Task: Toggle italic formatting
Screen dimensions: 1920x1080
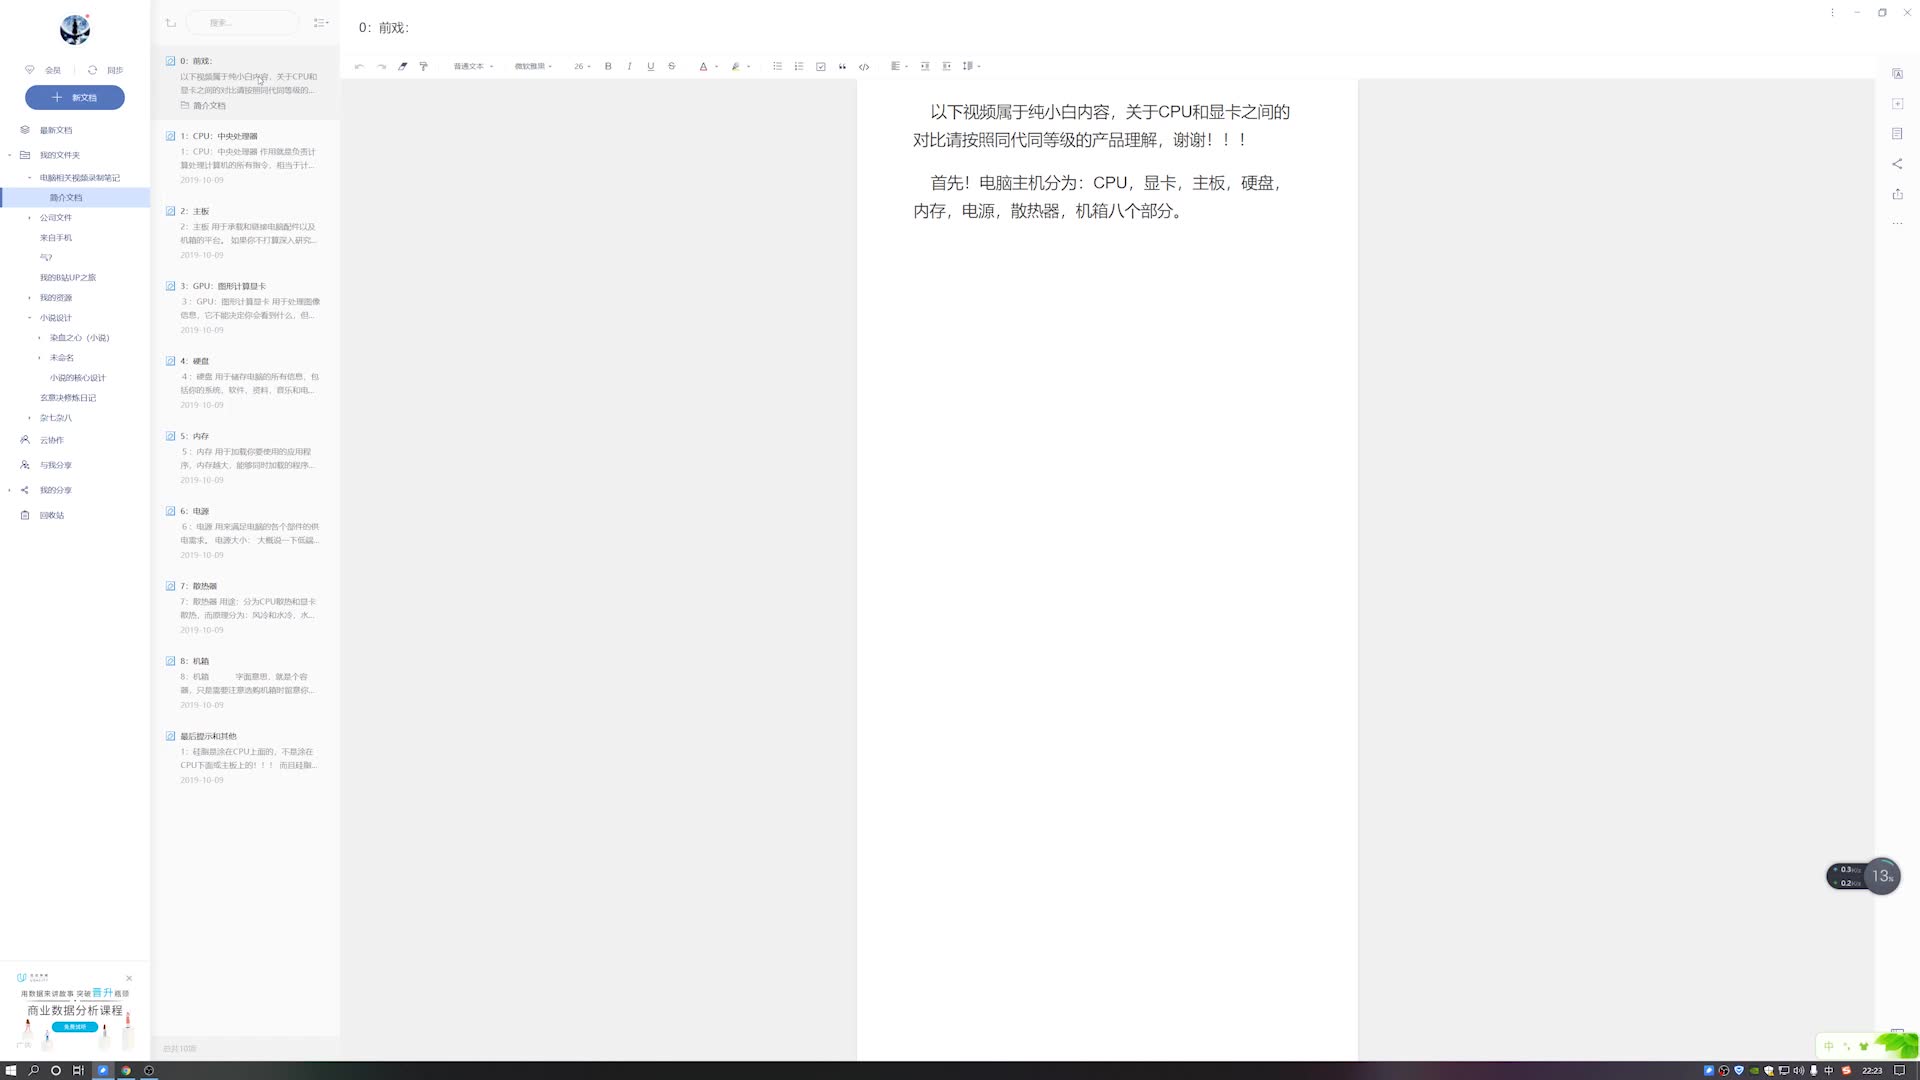Action: click(x=629, y=66)
